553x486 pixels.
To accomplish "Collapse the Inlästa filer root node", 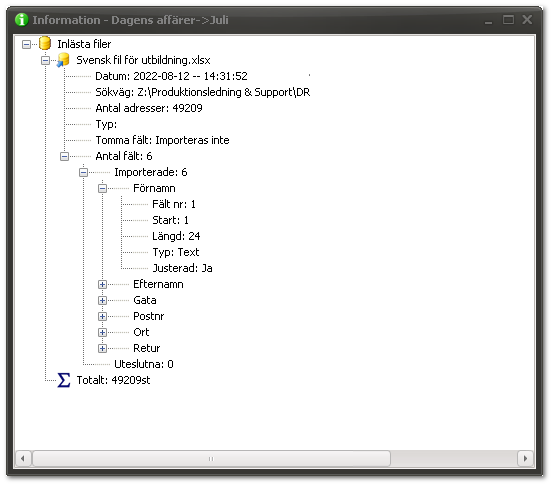I will (x=26, y=44).
